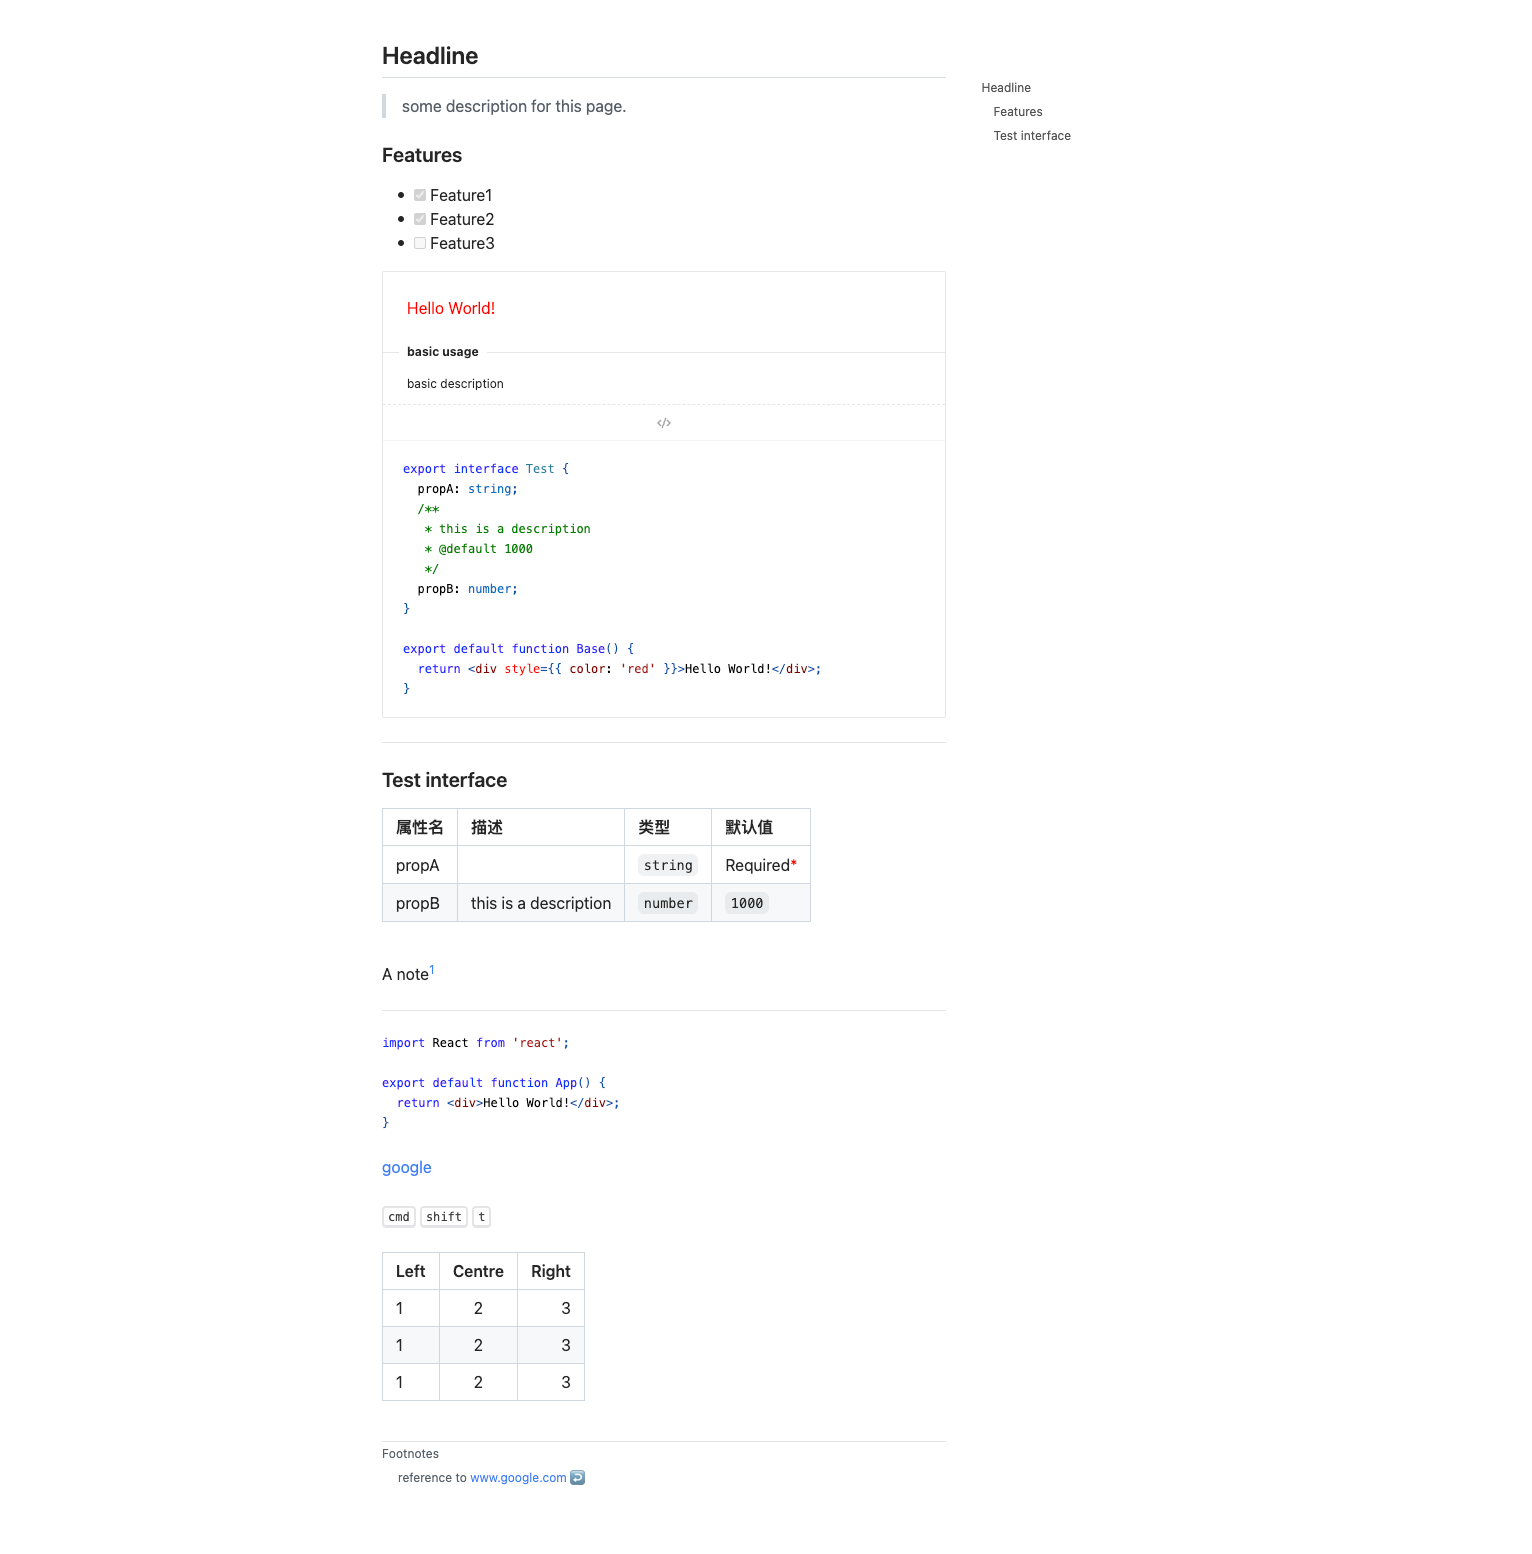1532x1554 pixels.
Task: Expand the demo source code toggle icon
Action: (x=664, y=423)
